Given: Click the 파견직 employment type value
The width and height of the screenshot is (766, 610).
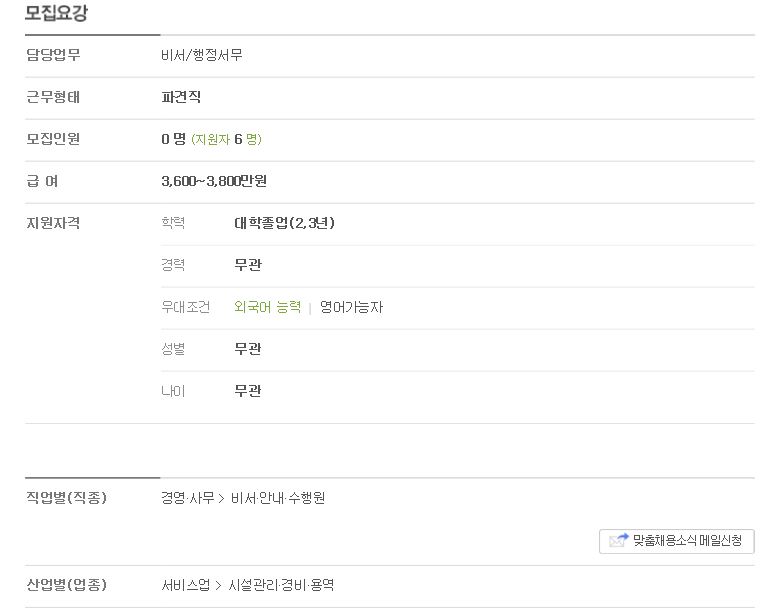Looking at the screenshot, I should (181, 97).
